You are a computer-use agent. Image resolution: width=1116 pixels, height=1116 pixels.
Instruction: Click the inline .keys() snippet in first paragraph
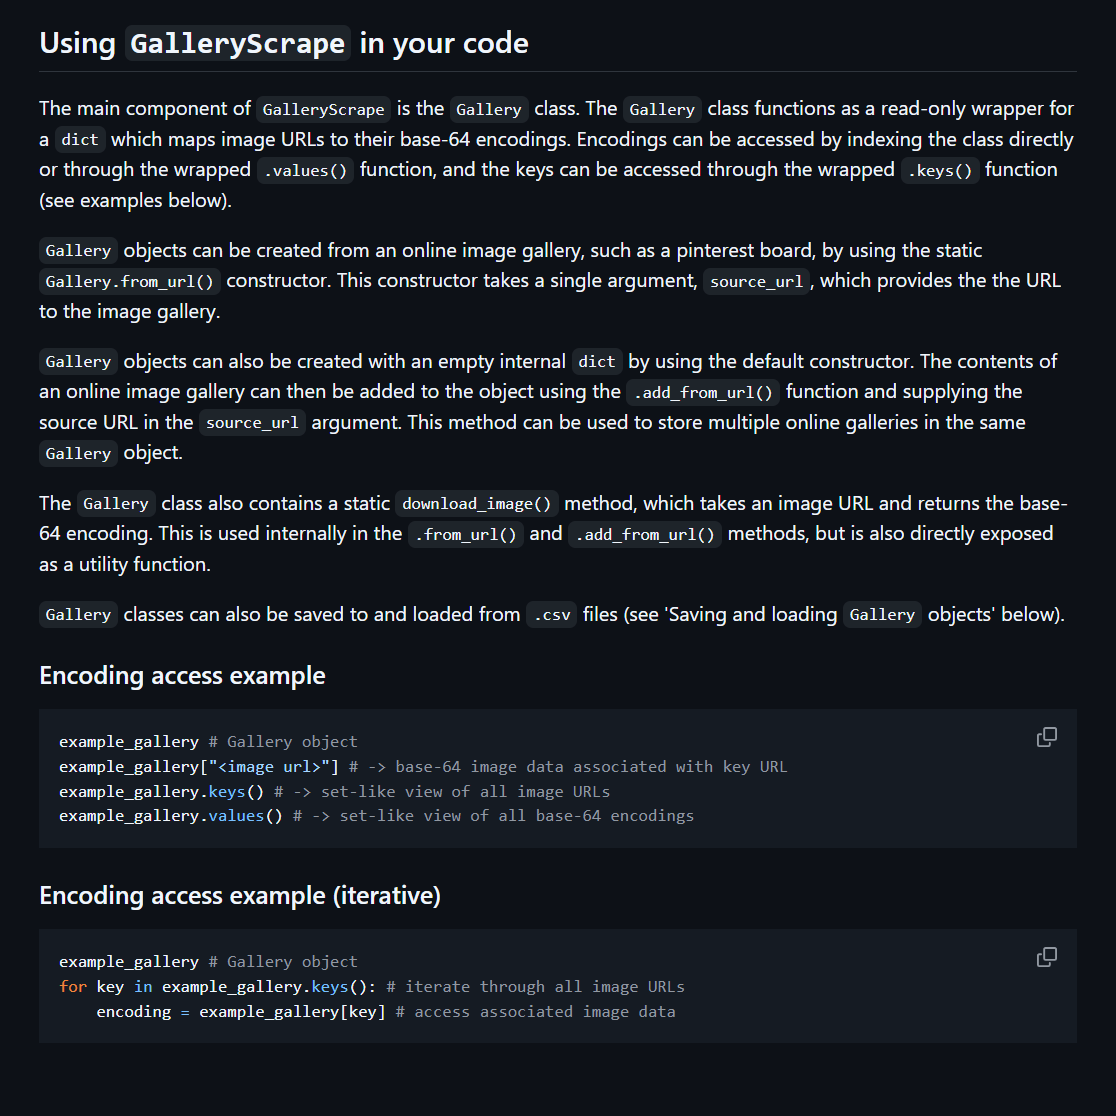coord(940,170)
